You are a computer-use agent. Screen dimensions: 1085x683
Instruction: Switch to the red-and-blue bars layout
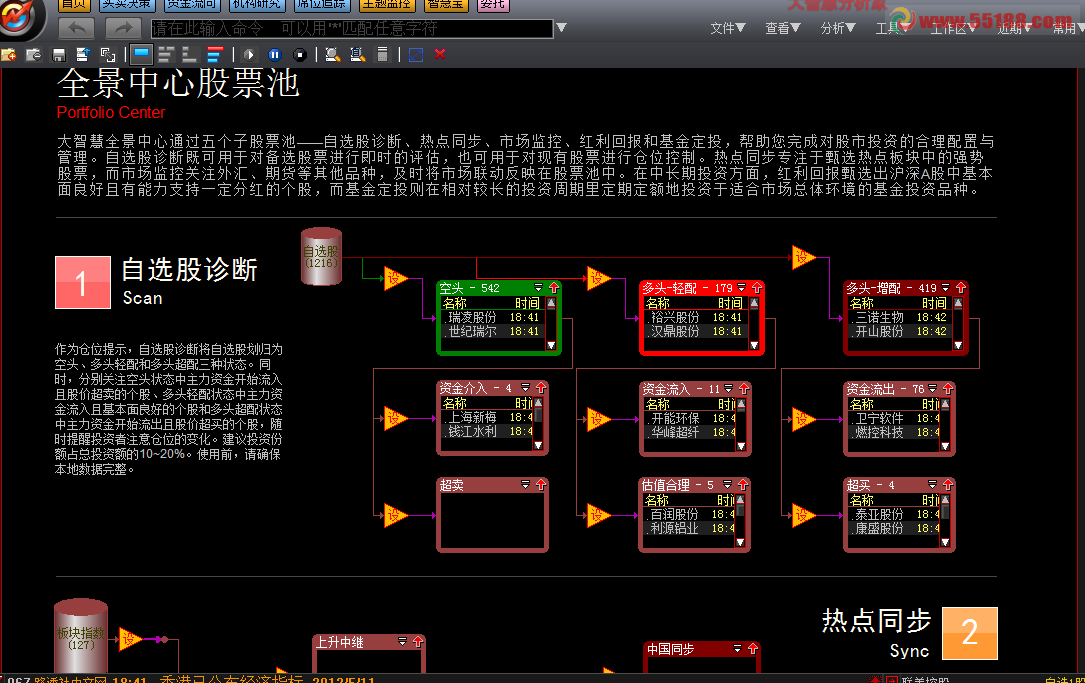(x=215, y=55)
